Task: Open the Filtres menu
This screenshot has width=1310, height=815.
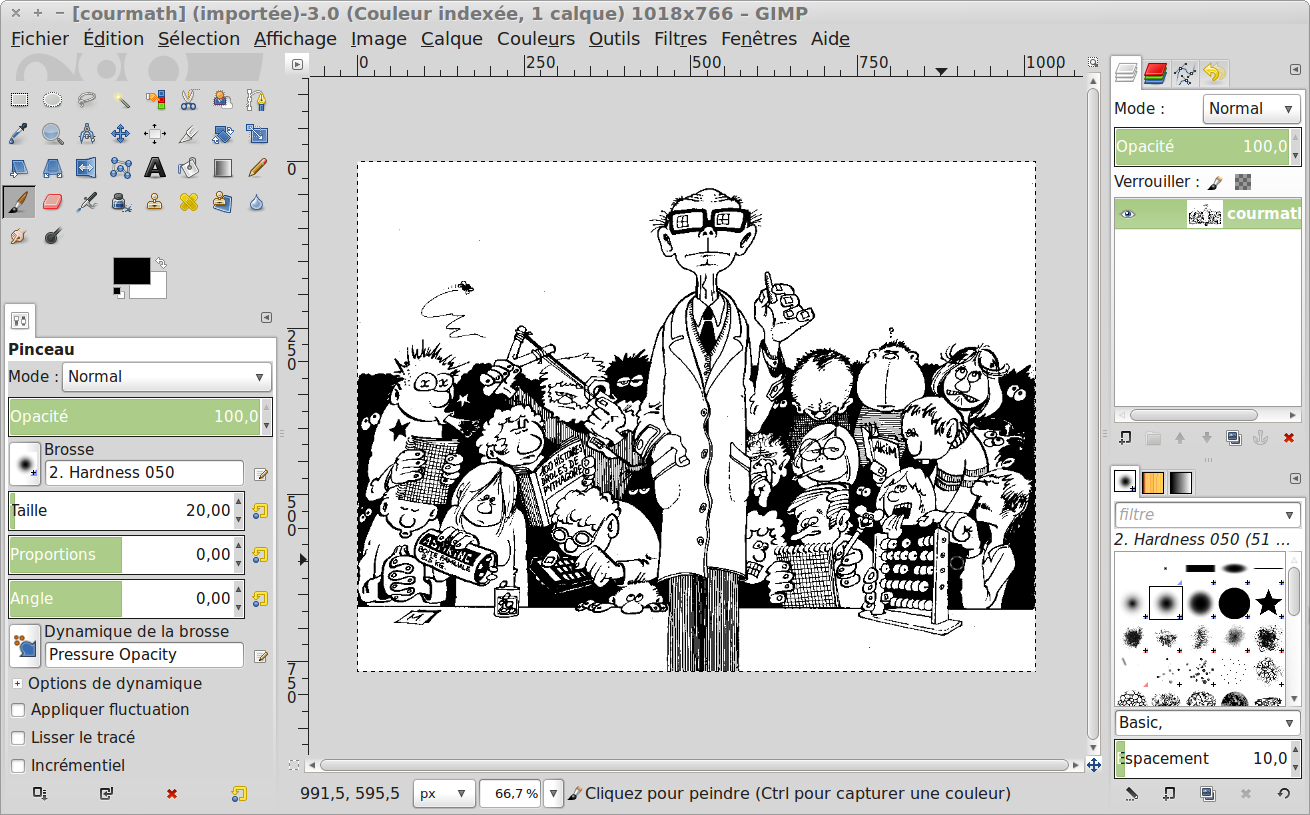Action: click(680, 39)
